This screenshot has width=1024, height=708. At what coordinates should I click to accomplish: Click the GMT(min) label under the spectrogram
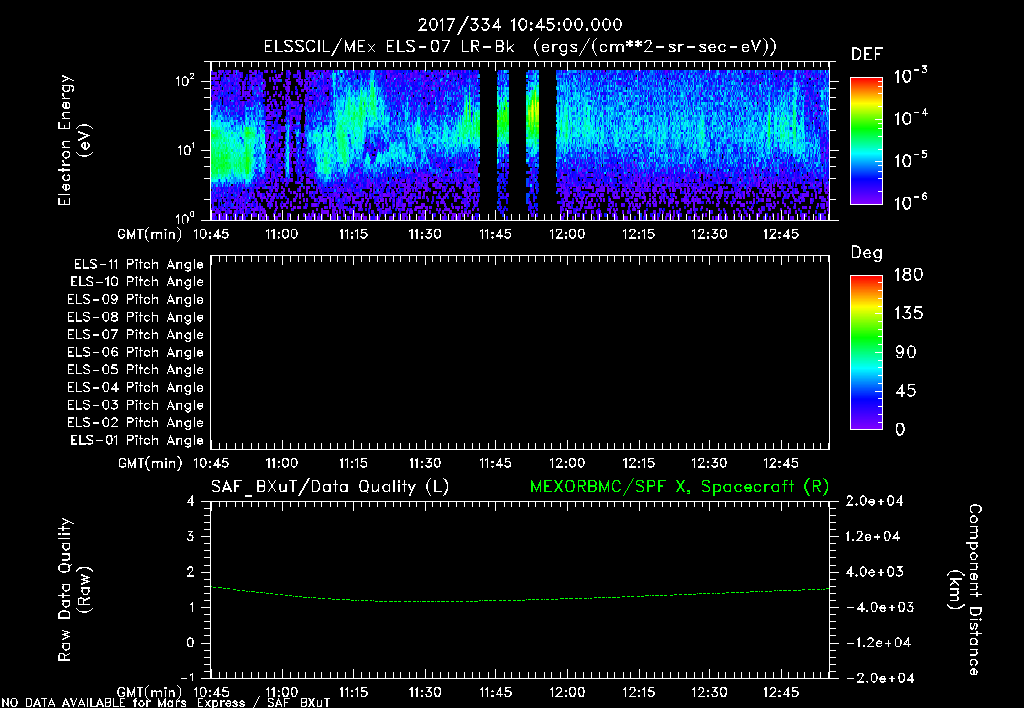point(150,234)
